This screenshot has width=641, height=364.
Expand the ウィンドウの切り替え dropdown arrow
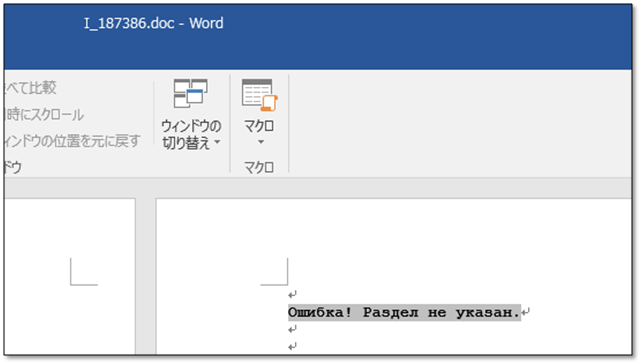pyautogui.click(x=217, y=142)
